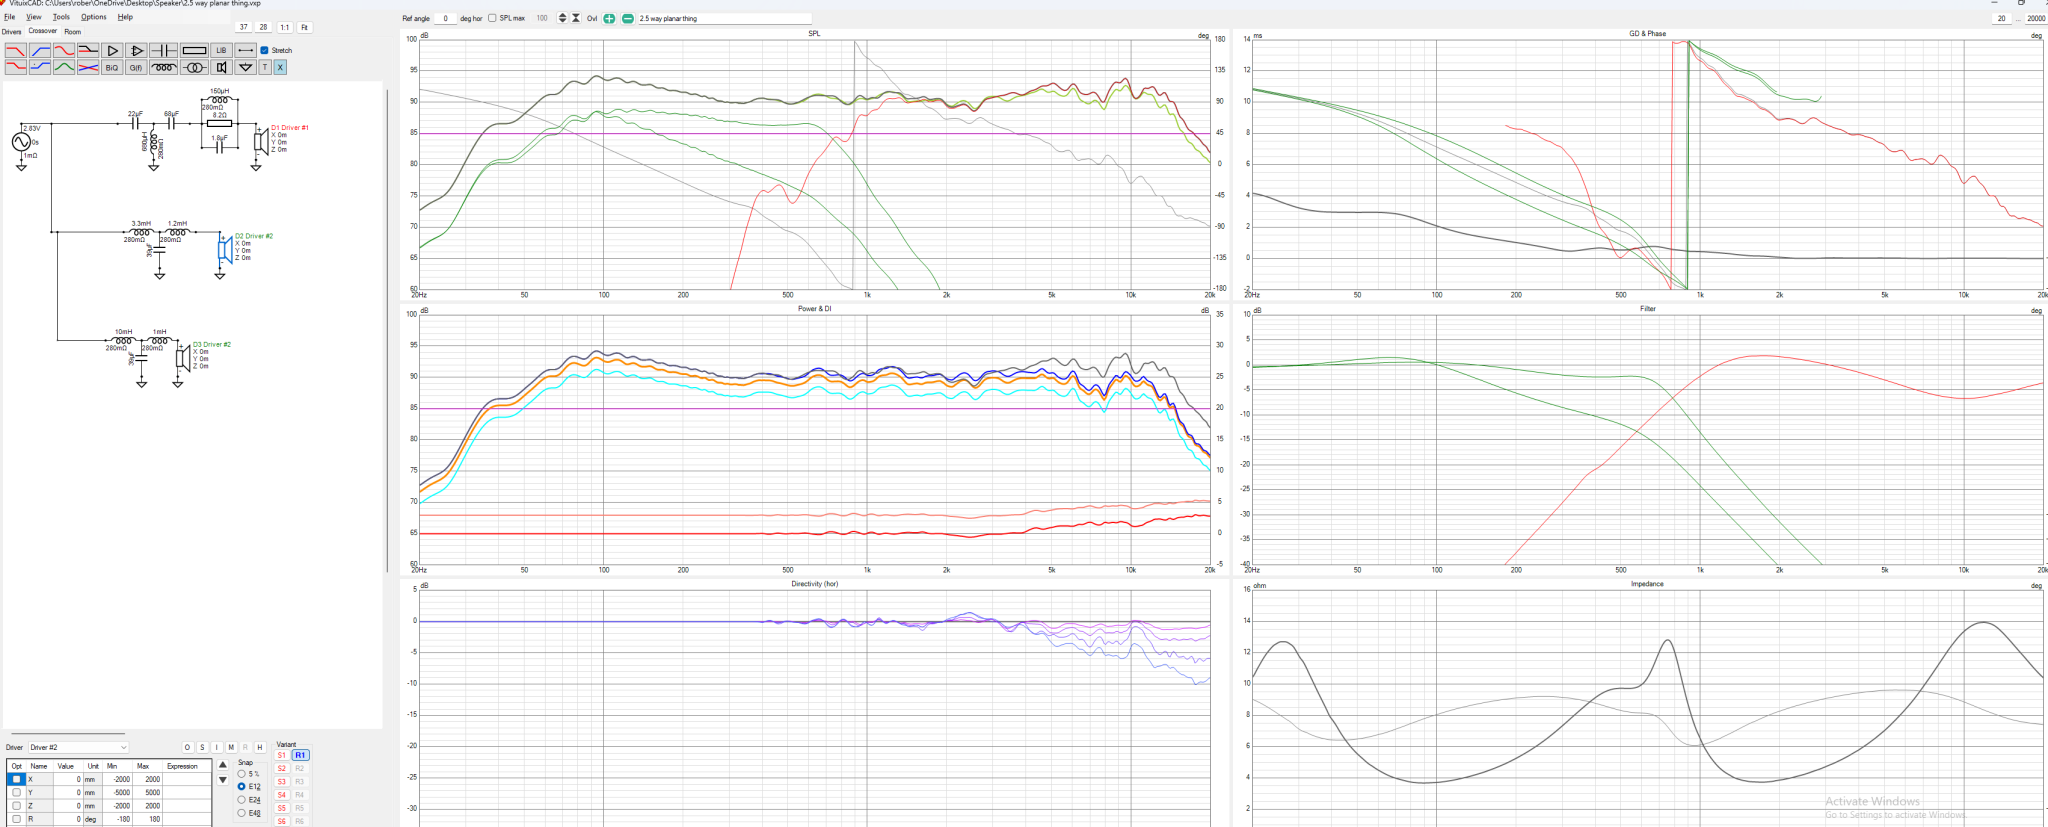Add a capacitor component
Screen dimensions: 2048x827
coord(163,50)
